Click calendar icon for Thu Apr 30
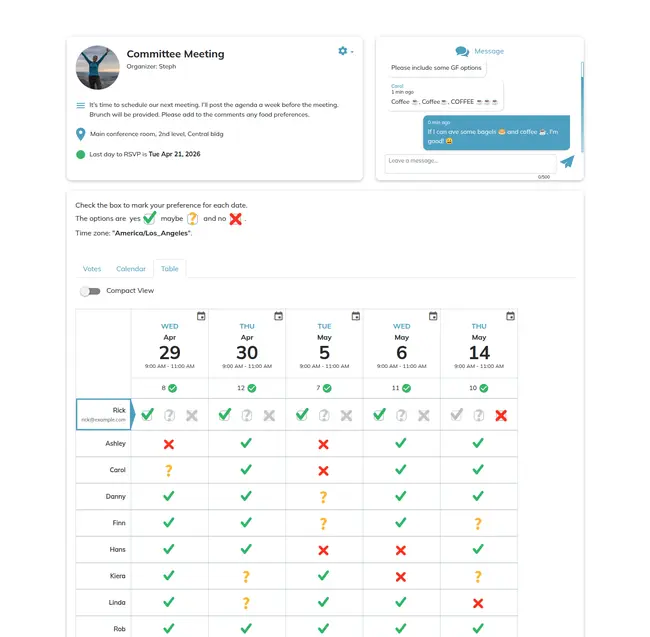 point(278,316)
